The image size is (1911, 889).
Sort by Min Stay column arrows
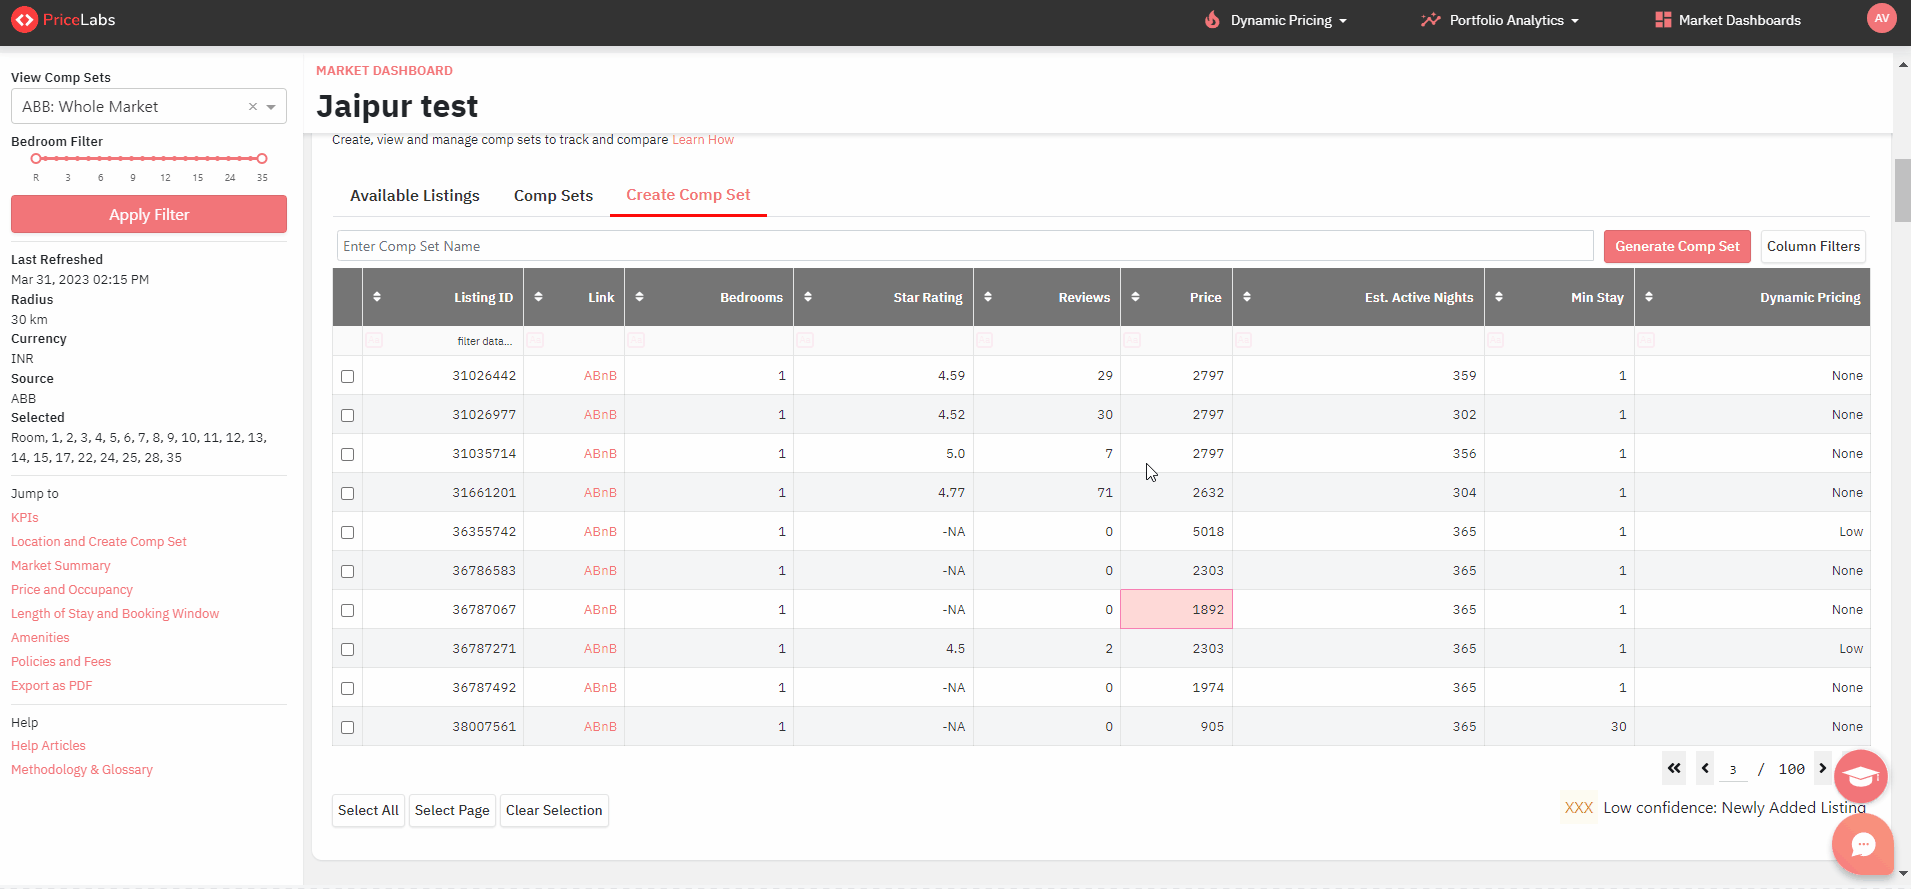pos(1499,297)
